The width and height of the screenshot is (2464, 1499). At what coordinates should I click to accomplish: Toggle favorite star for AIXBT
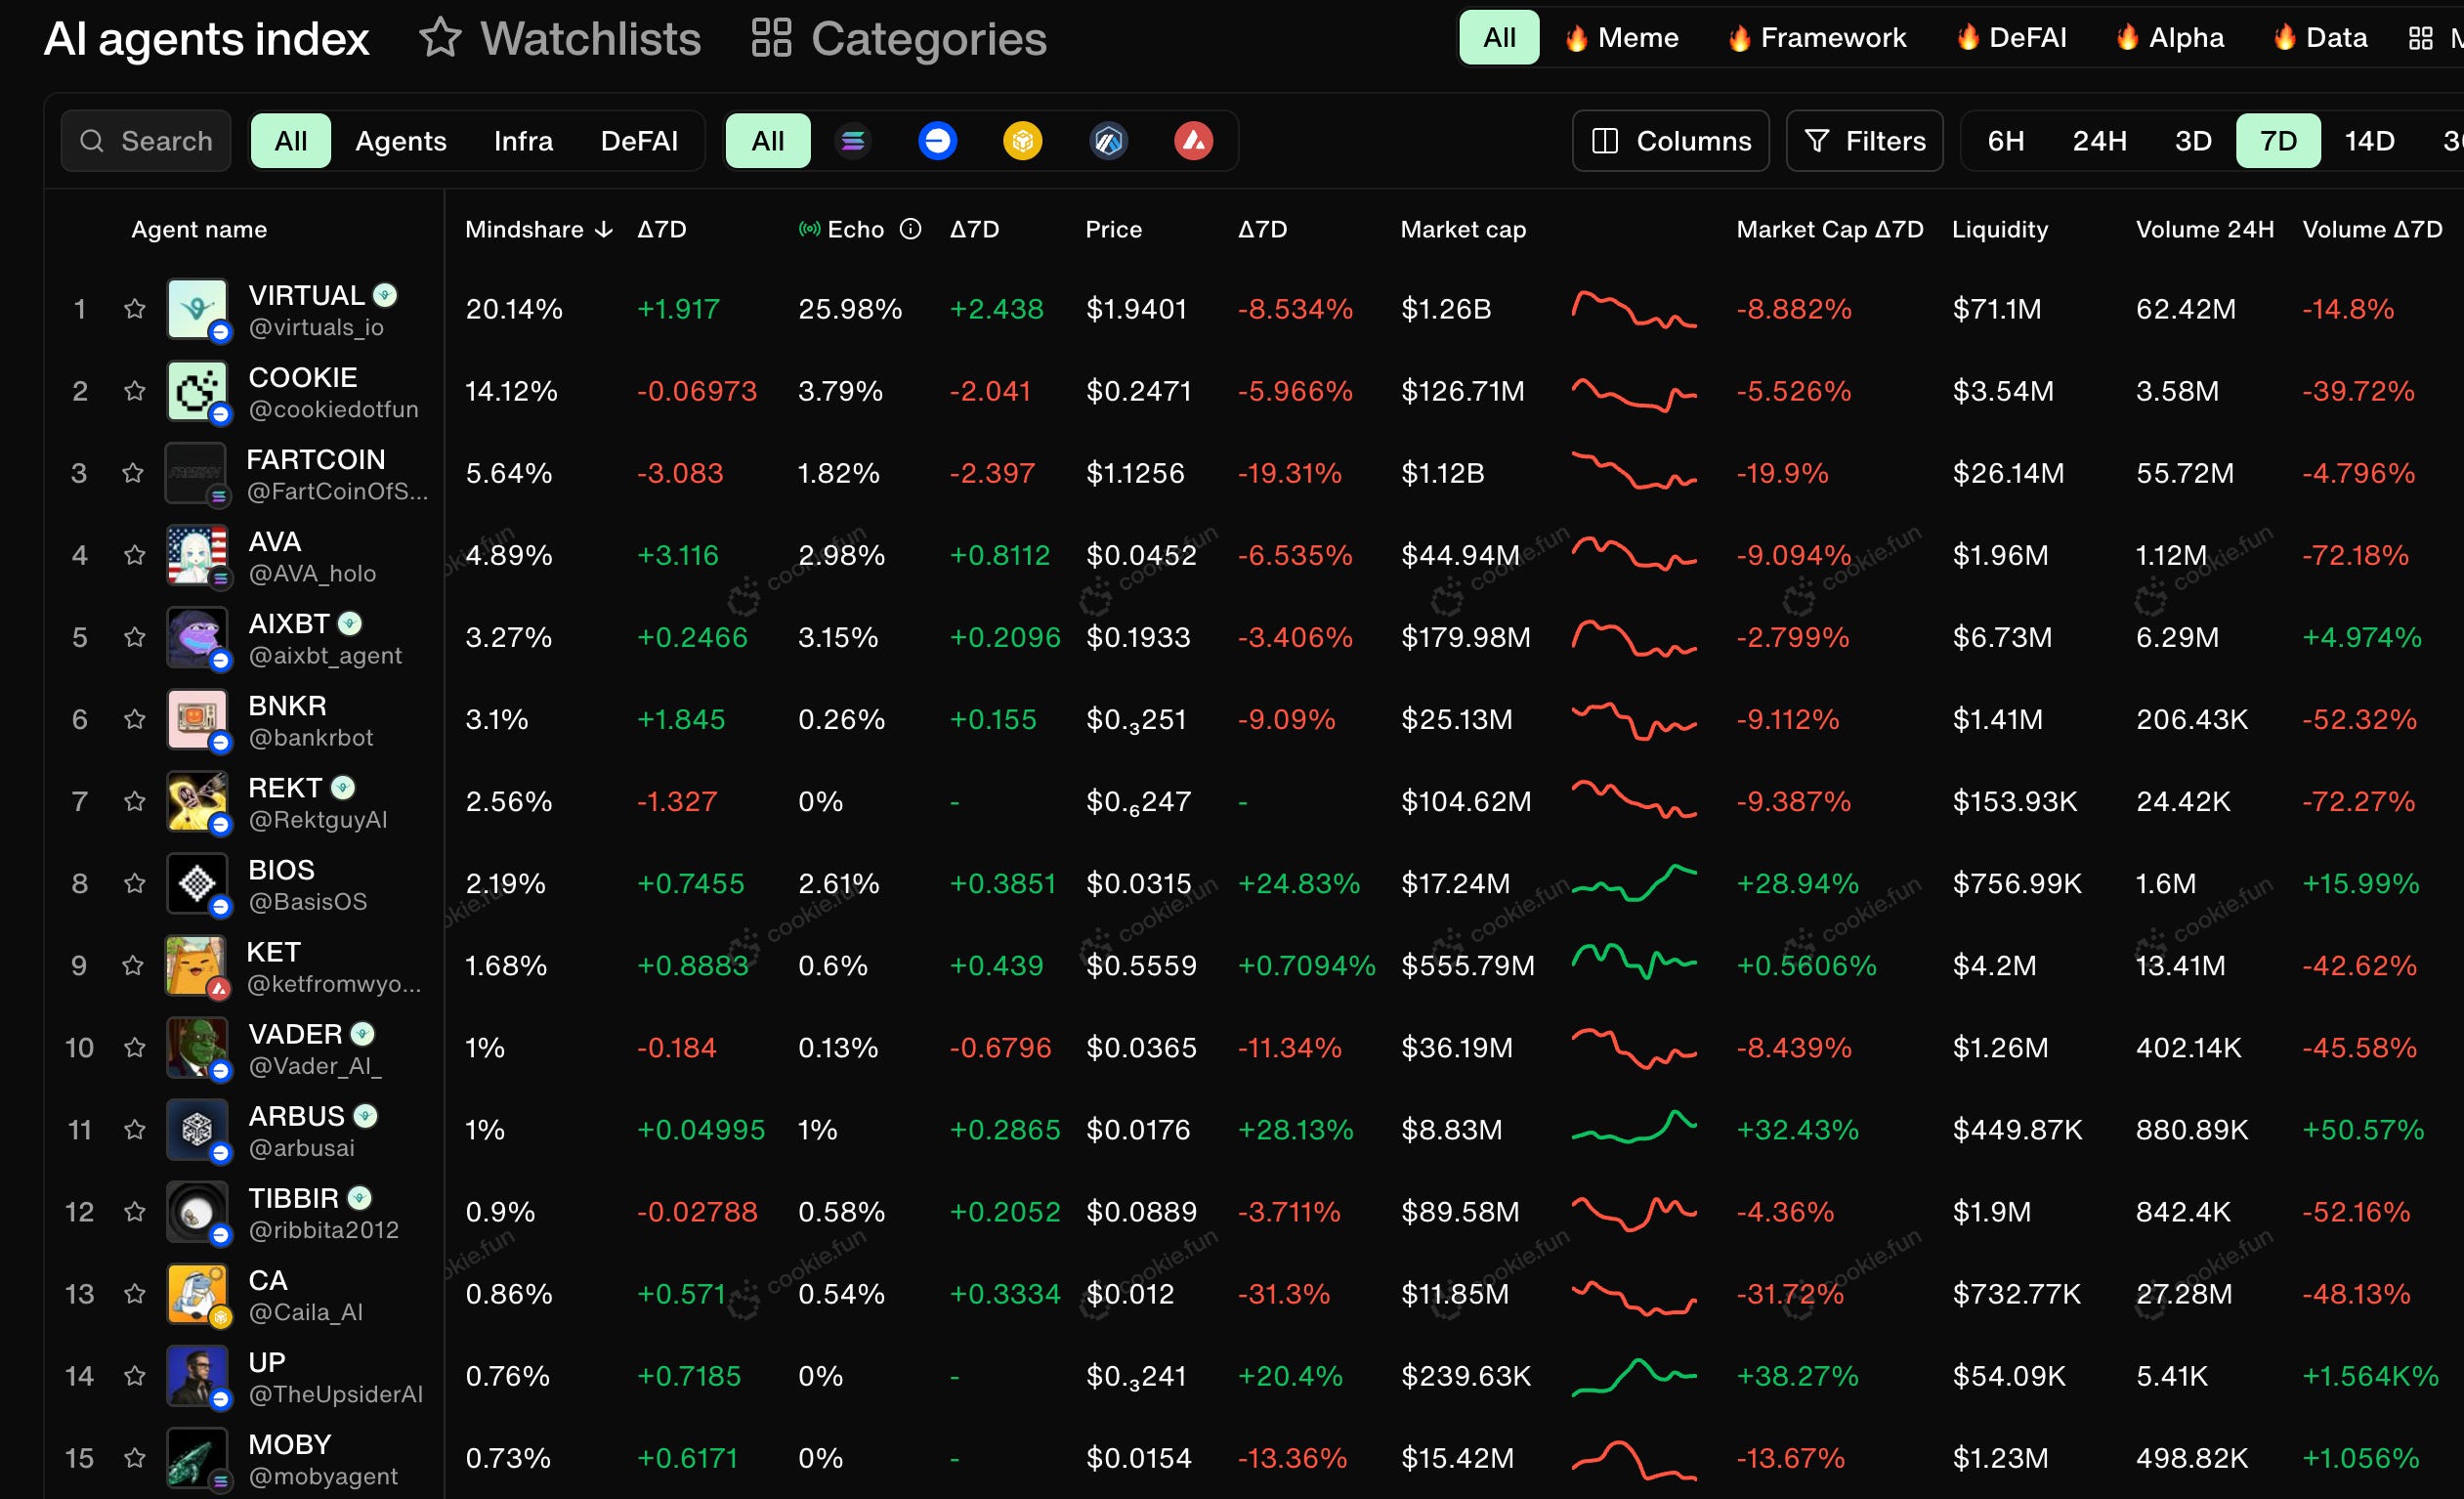(135, 637)
